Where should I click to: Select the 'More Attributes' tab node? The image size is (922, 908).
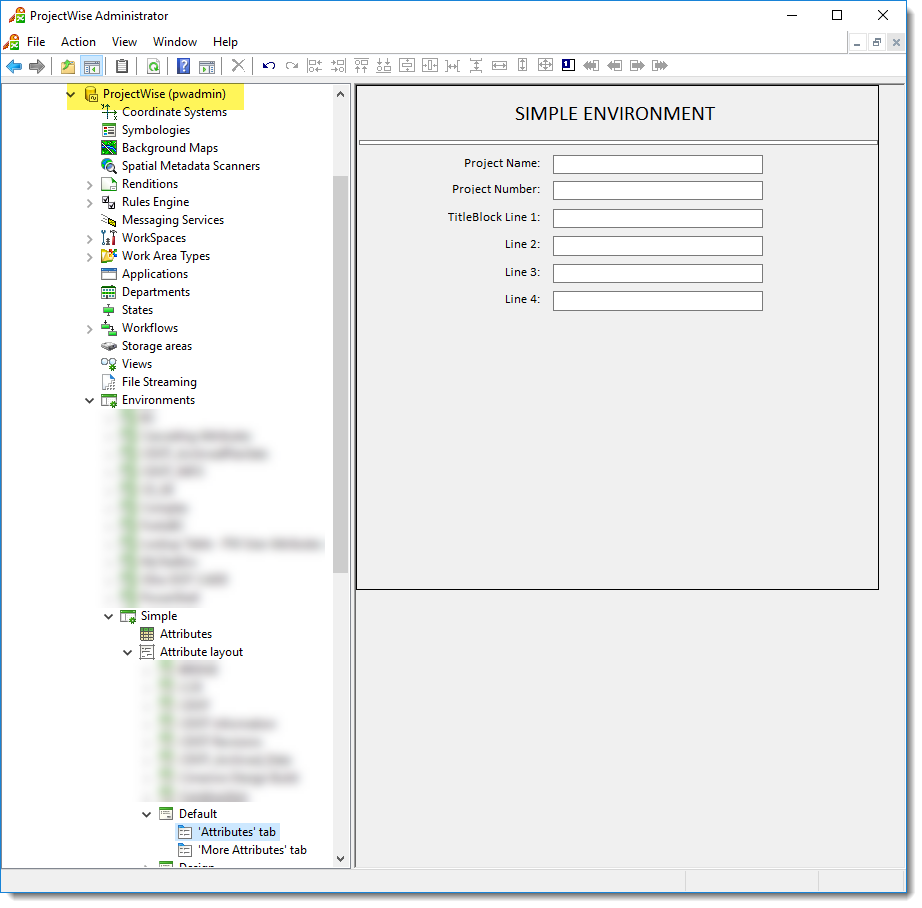[252, 850]
